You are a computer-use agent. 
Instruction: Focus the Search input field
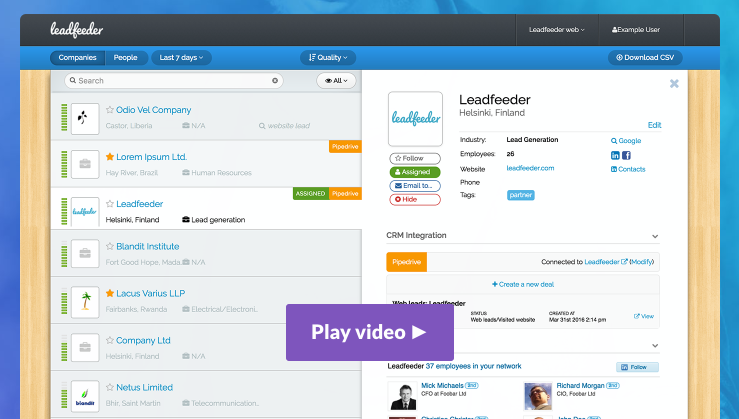[173, 81]
